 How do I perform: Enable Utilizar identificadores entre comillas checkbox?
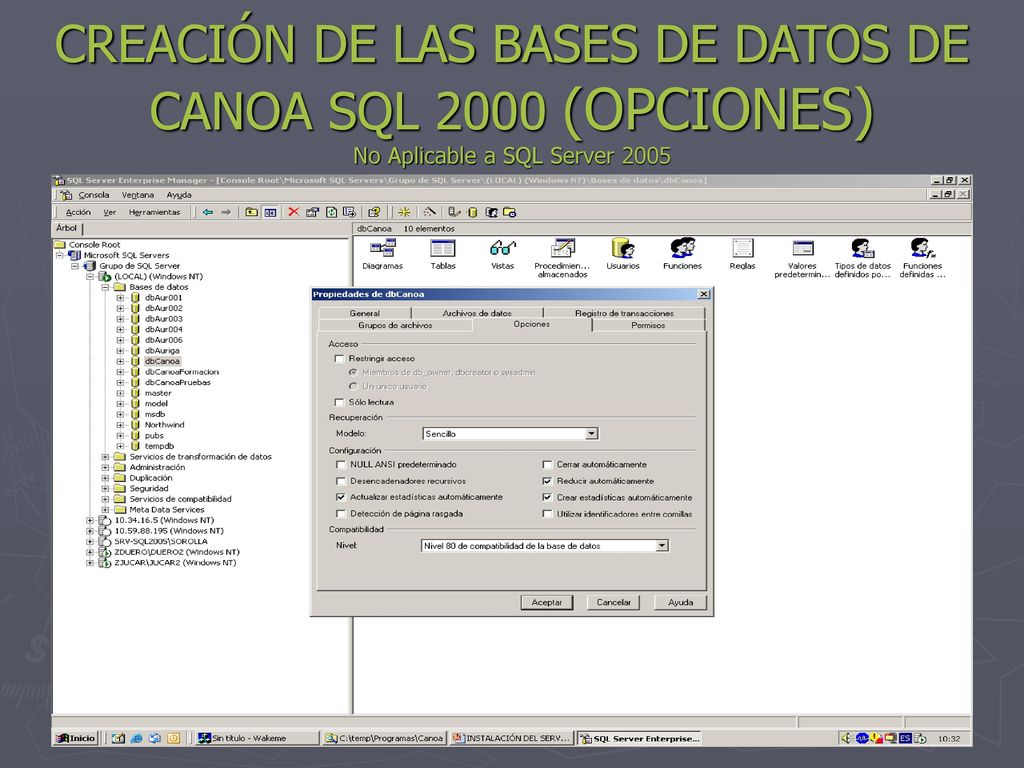click(x=547, y=514)
